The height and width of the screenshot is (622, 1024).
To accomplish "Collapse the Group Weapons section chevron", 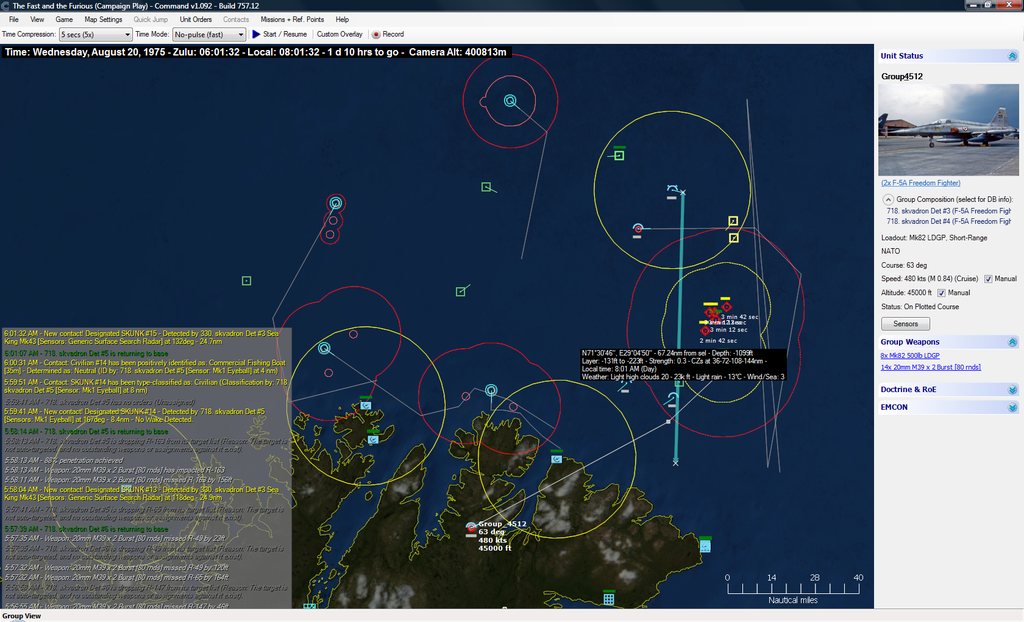I will tap(1012, 342).
